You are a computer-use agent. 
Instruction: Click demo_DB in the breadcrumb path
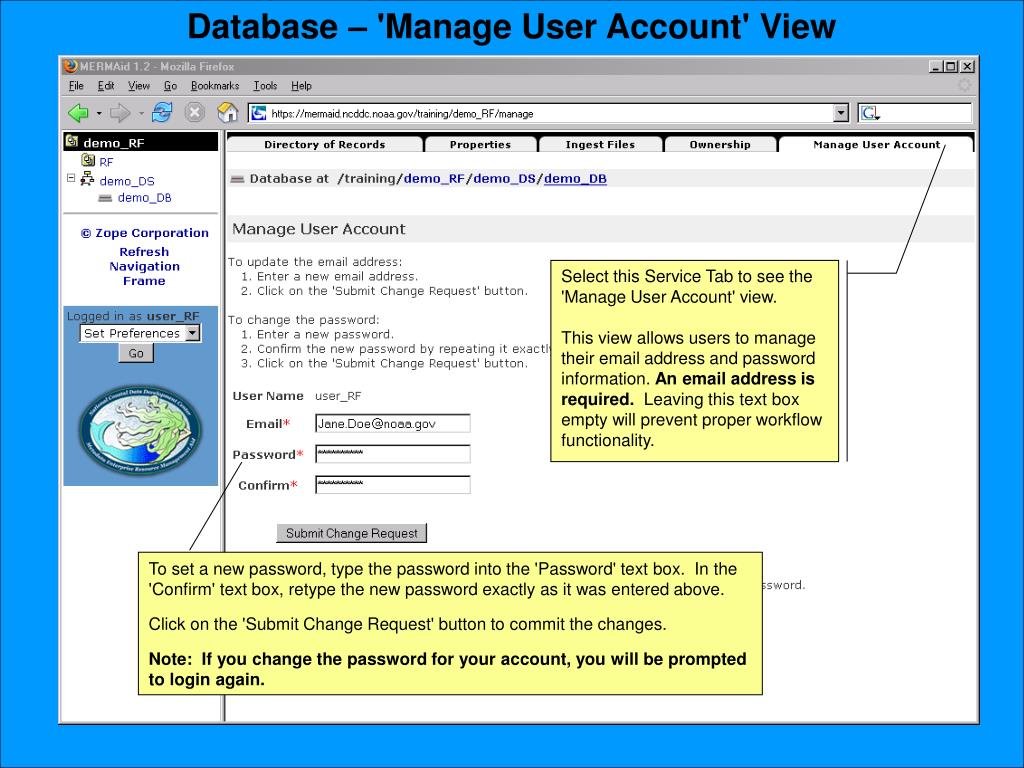click(575, 179)
